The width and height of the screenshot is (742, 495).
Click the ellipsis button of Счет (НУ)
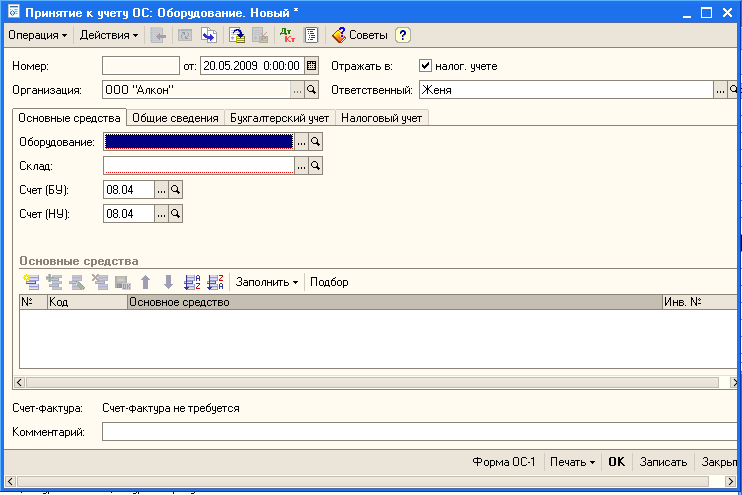161,214
